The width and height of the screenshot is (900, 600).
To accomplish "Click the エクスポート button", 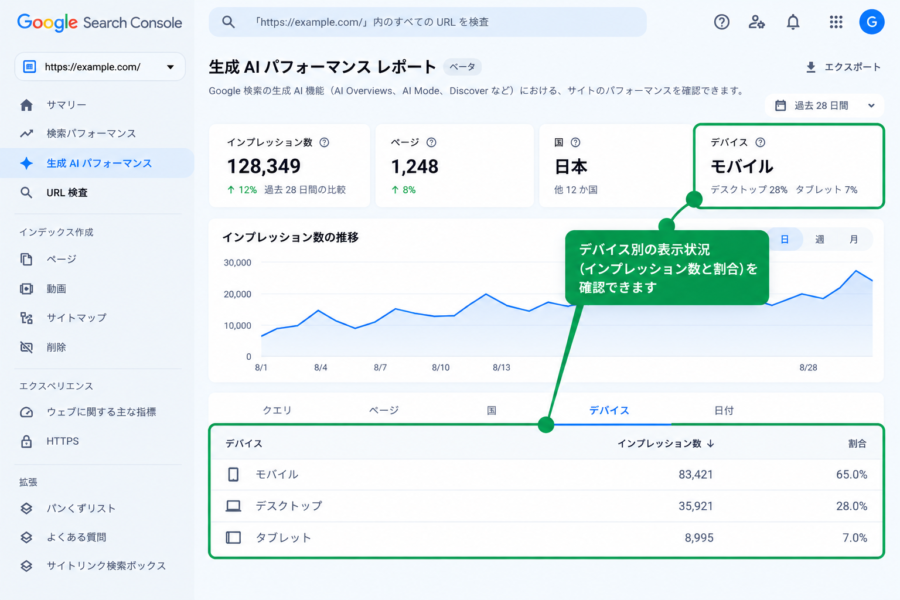I will click(x=843, y=67).
